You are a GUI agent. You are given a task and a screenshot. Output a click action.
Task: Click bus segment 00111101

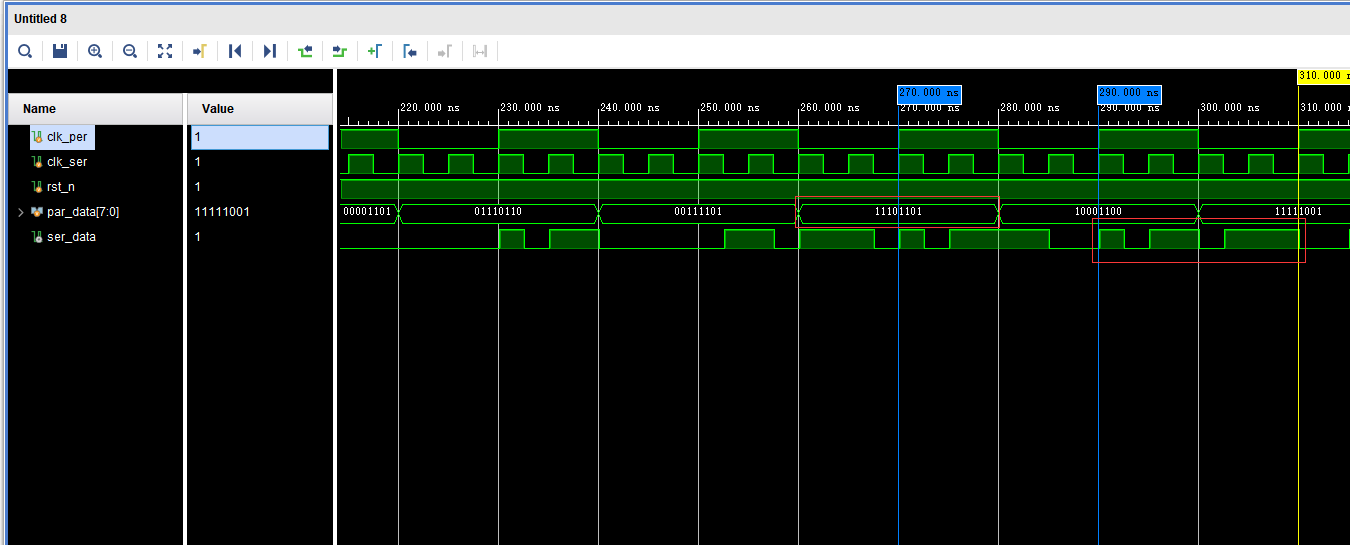click(698, 212)
